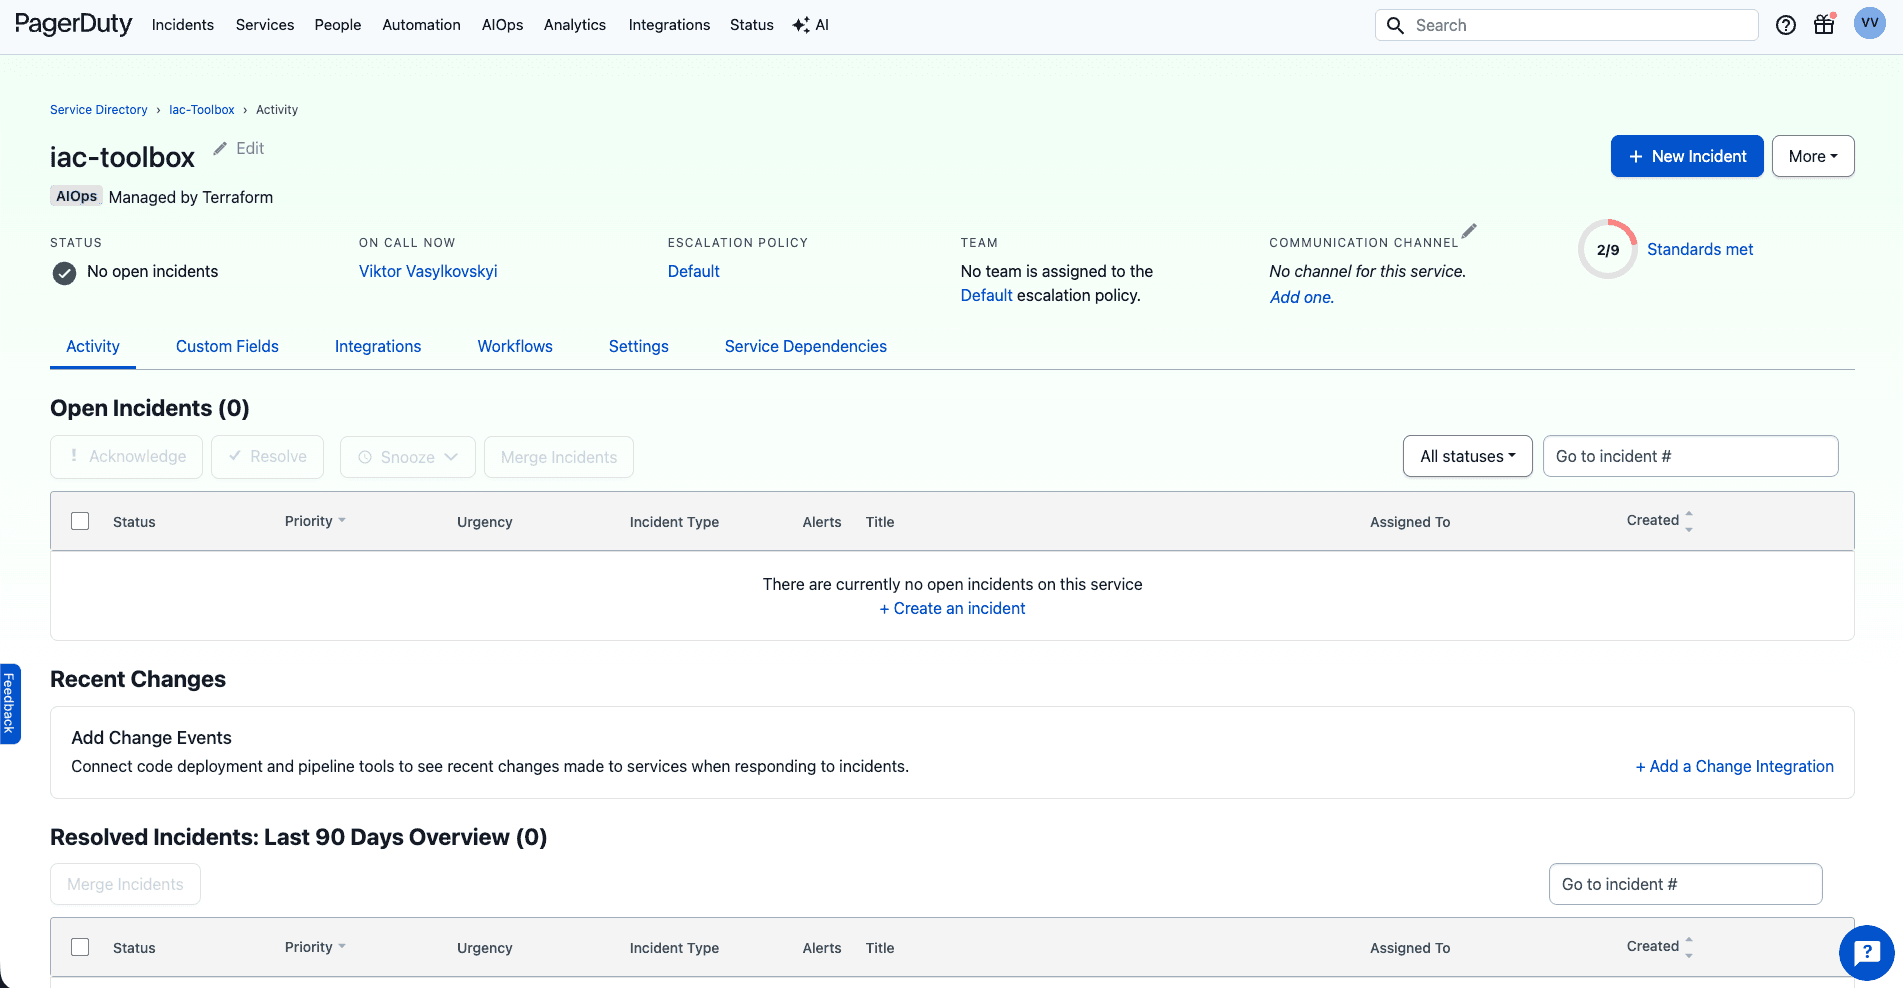1903x988 pixels.
Task: Click the Resolve button
Action: [x=267, y=457]
